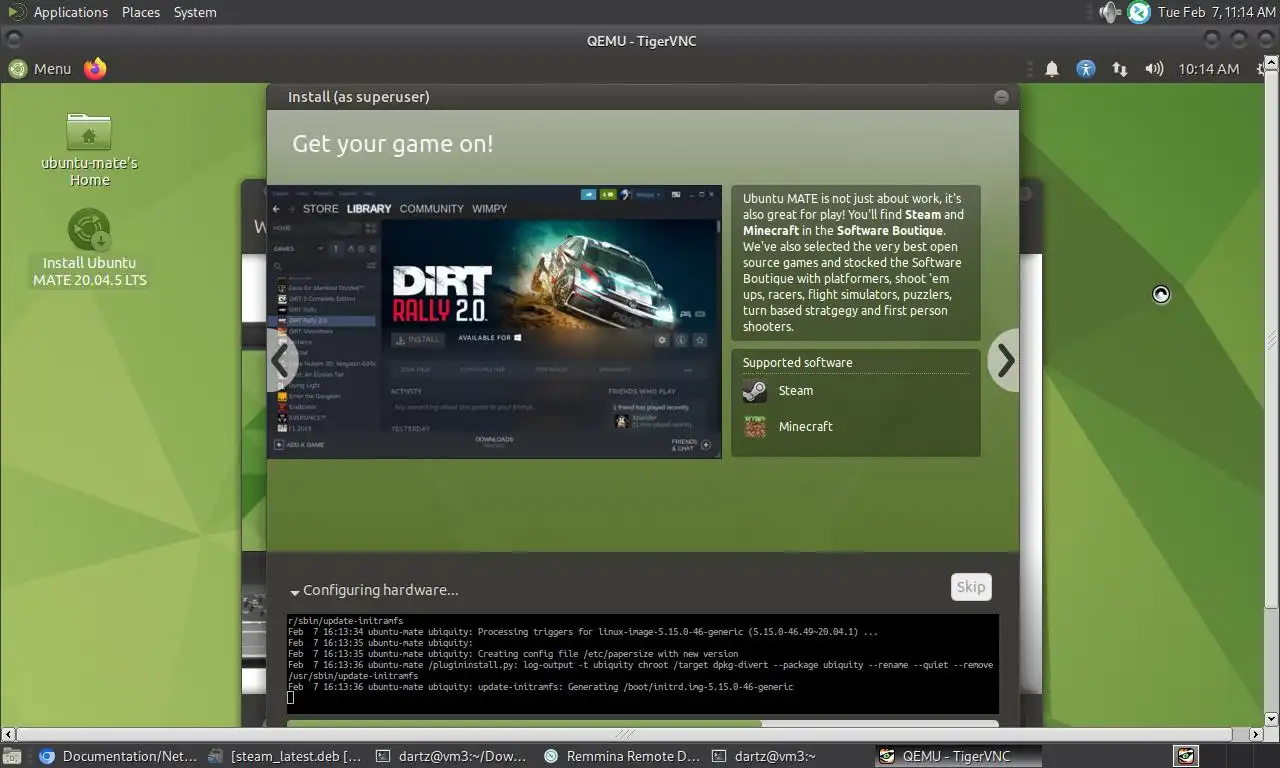1280x768 pixels.
Task: Click the Minecraft label in Supported software
Action: [x=806, y=427]
